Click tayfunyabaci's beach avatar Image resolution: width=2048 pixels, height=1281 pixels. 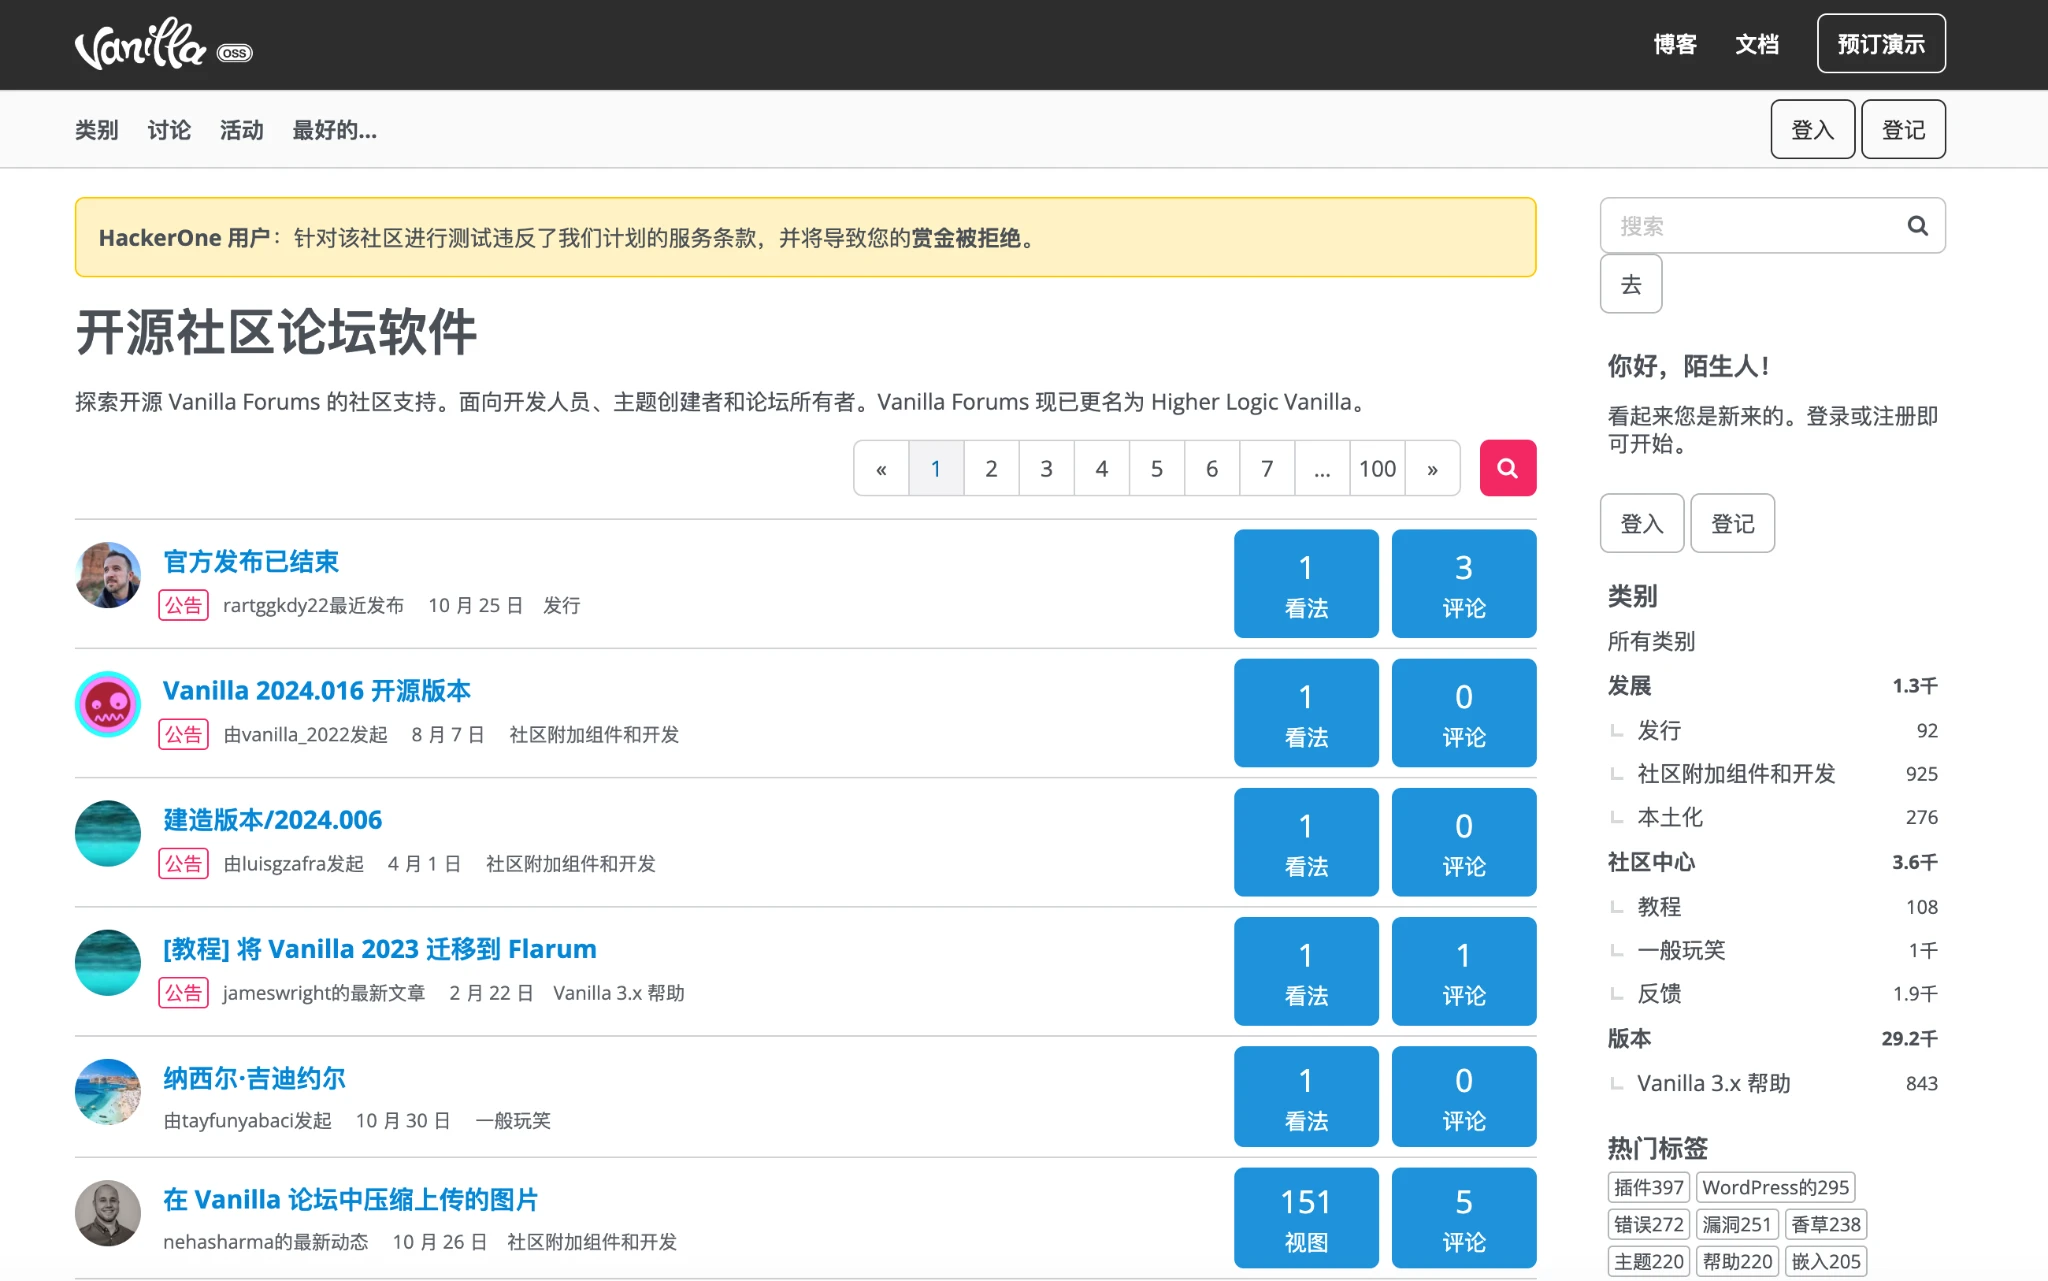pyautogui.click(x=108, y=1092)
